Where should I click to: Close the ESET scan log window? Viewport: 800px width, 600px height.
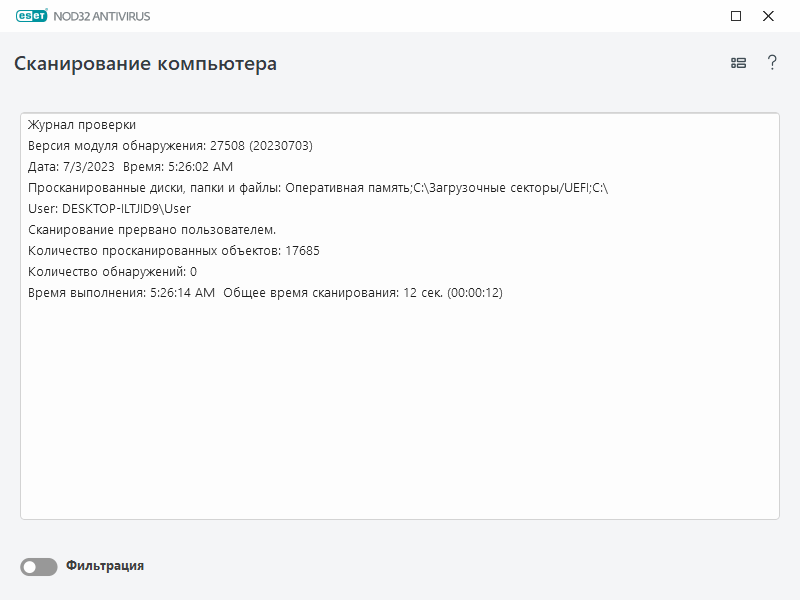[x=768, y=16]
